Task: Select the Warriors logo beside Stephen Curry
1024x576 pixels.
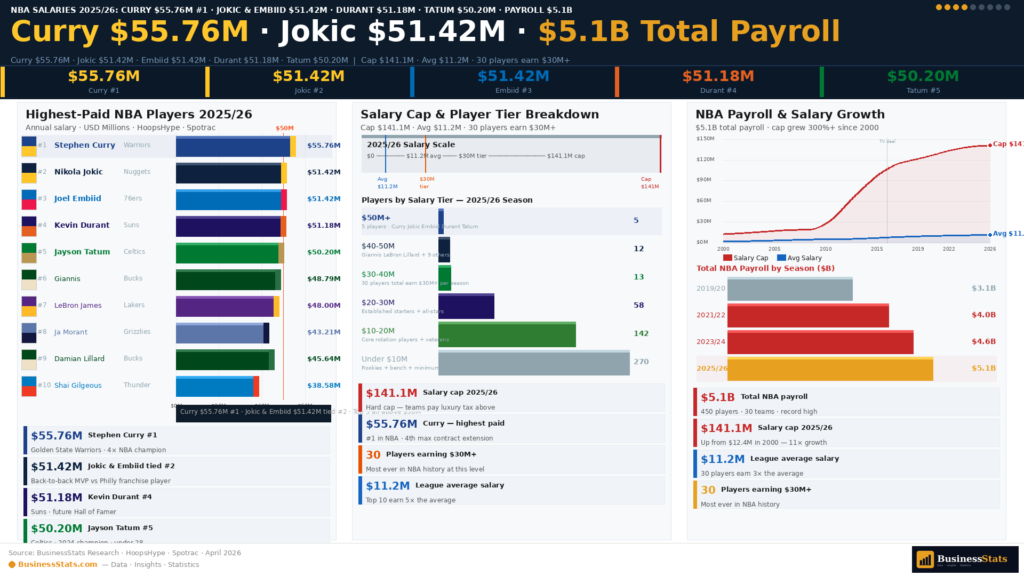Action: 29,145
